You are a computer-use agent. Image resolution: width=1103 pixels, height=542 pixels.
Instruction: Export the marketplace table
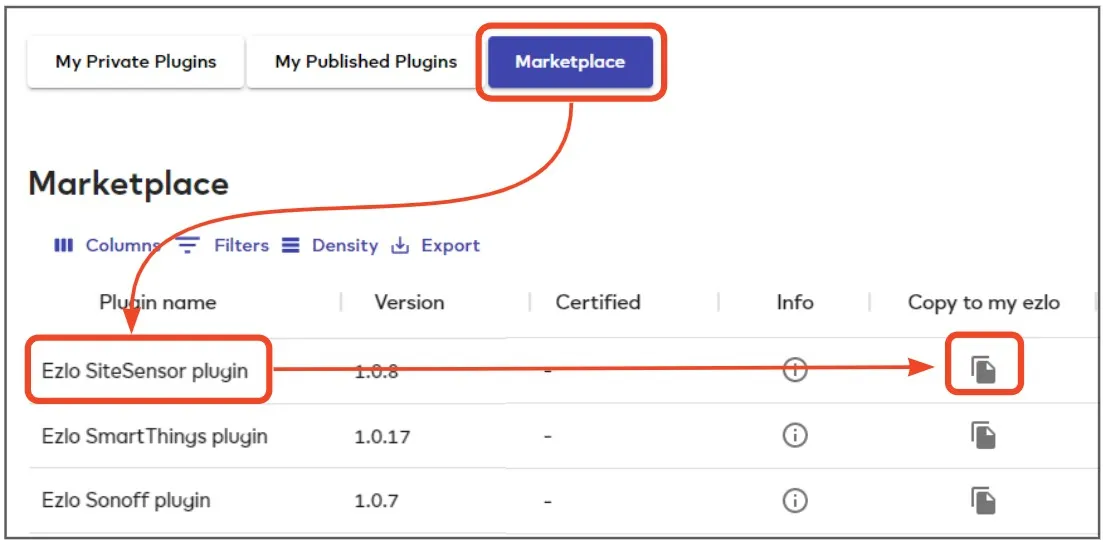(x=436, y=246)
